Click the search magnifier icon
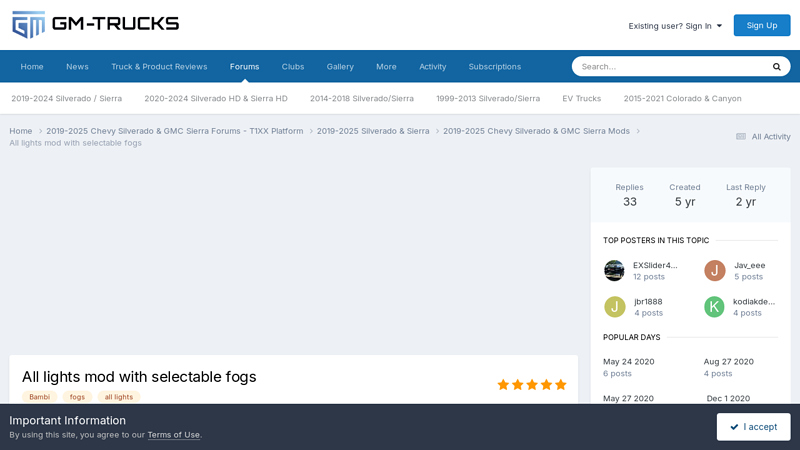 coord(777,67)
